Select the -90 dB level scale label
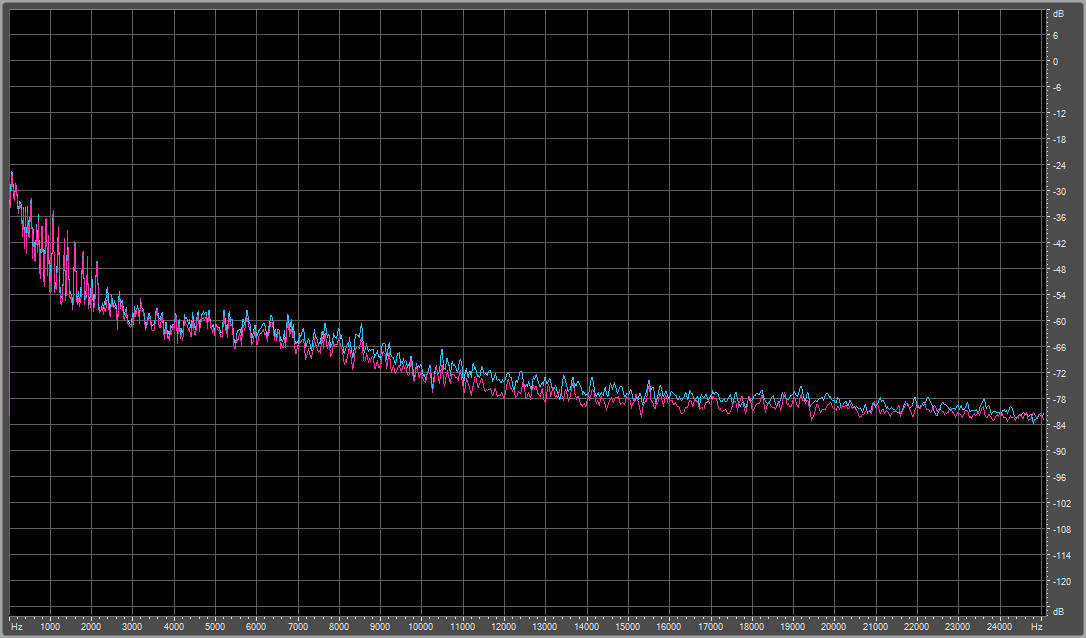The image size is (1086, 638). click(1059, 452)
